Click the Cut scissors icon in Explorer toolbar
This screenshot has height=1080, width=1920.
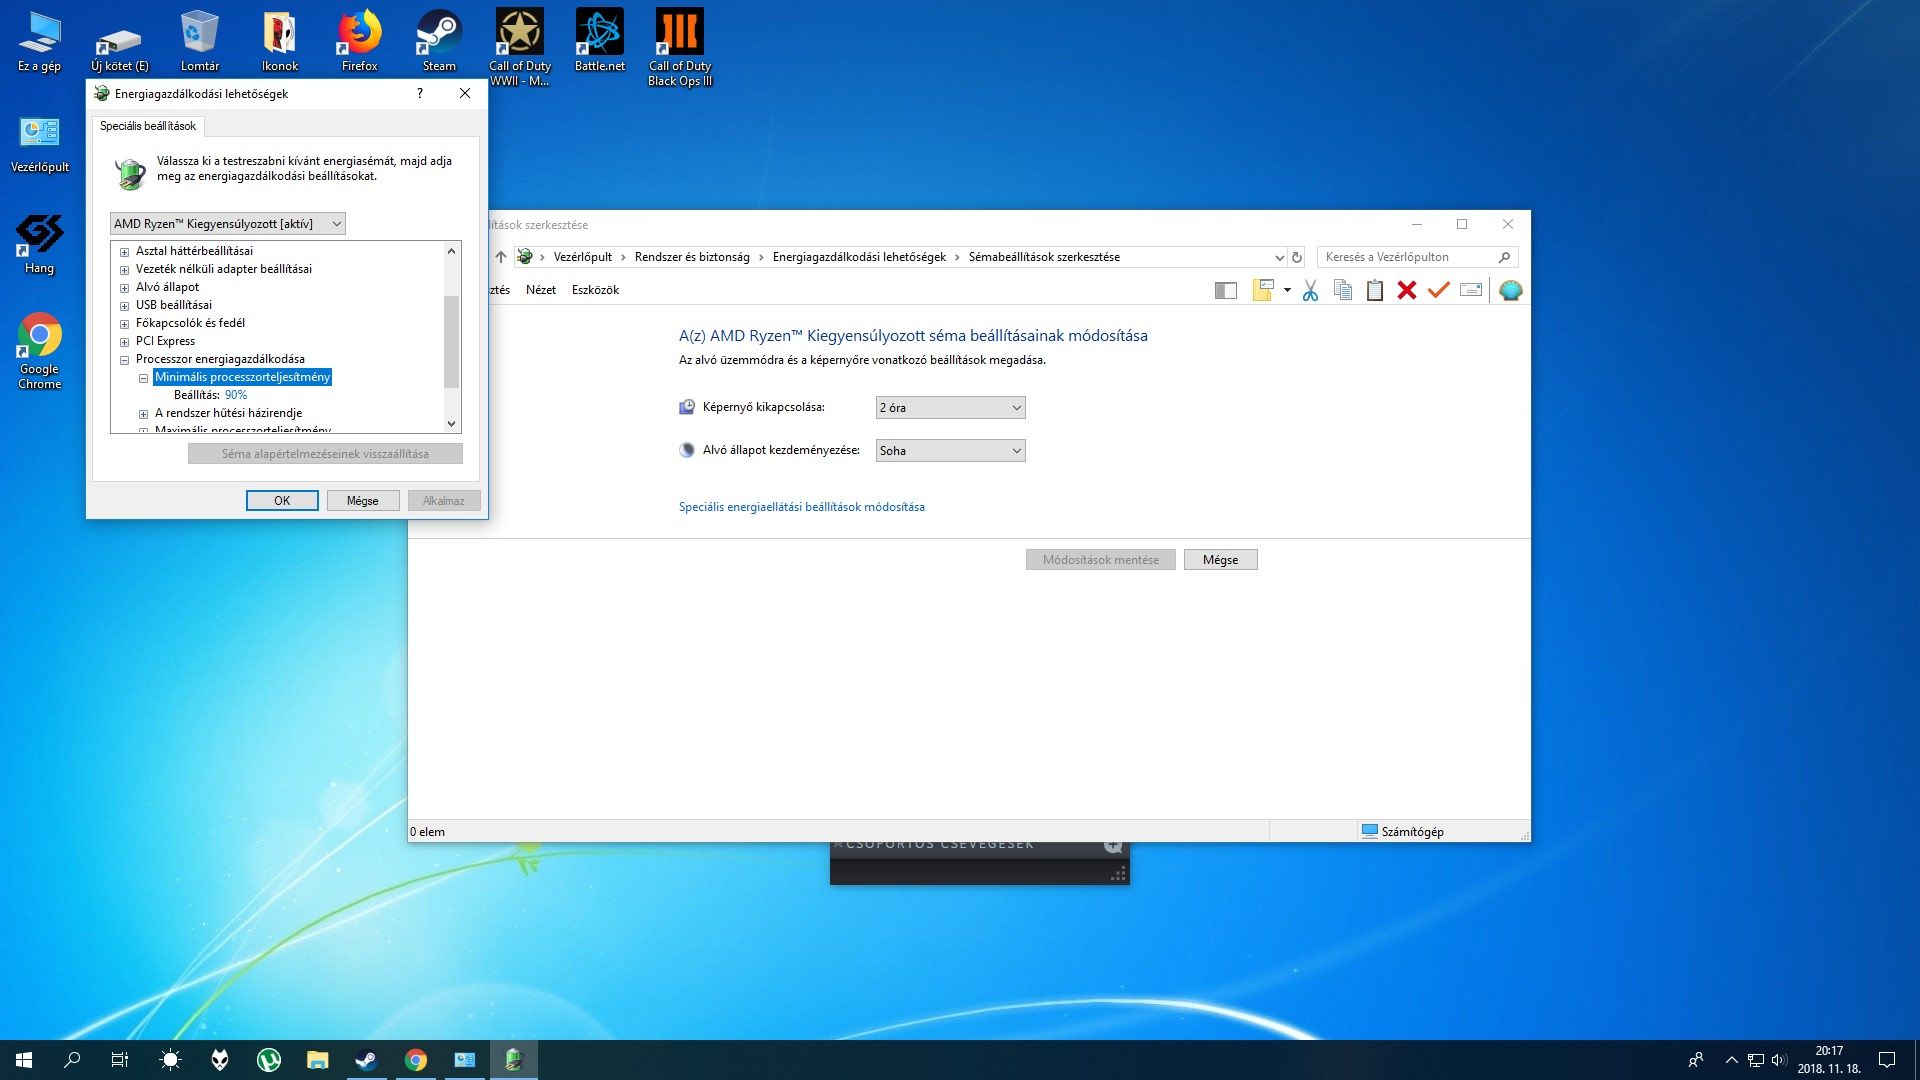[1310, 290]
